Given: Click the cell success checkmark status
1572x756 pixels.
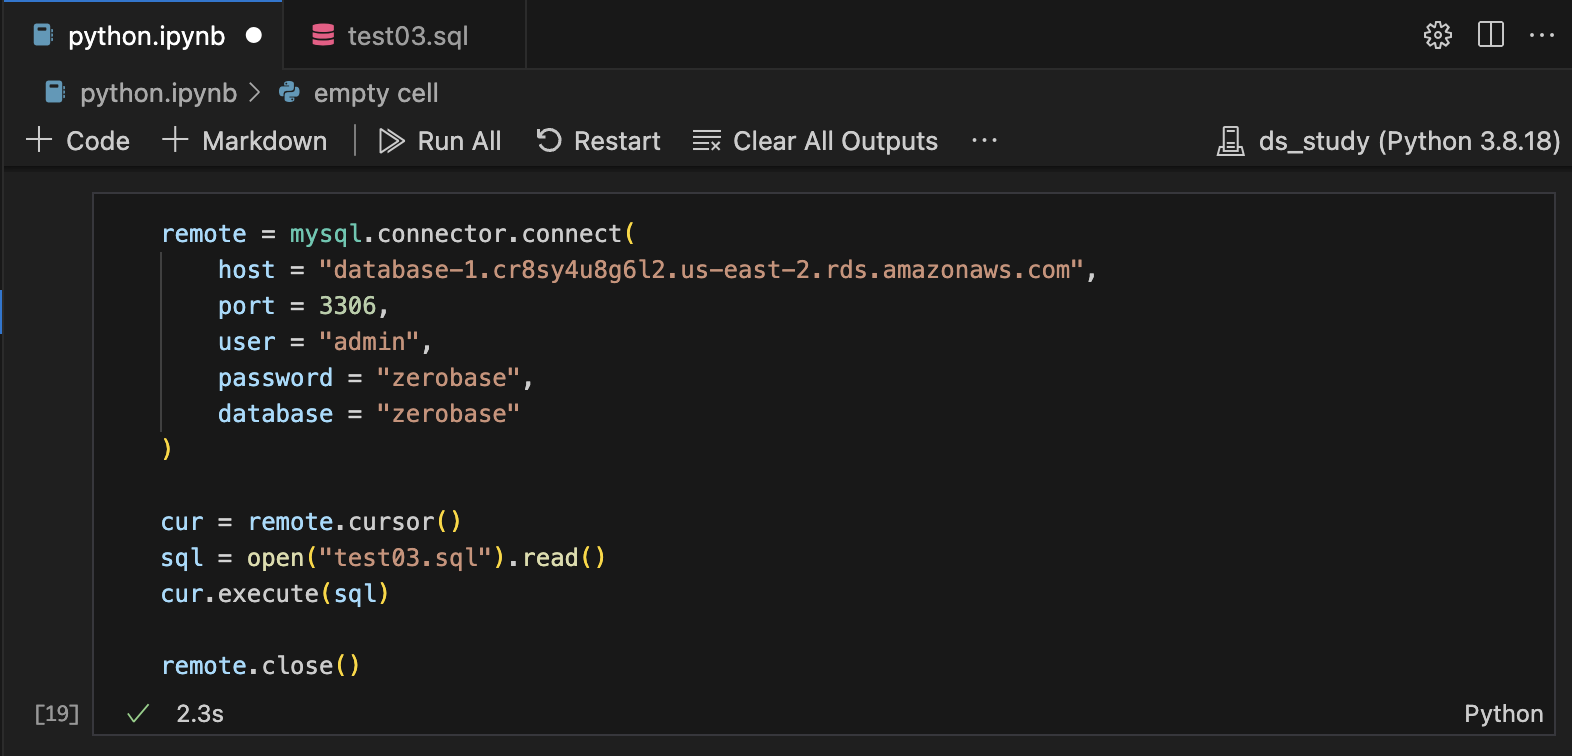Looking at the screenshot, I should tap(138, 713).
